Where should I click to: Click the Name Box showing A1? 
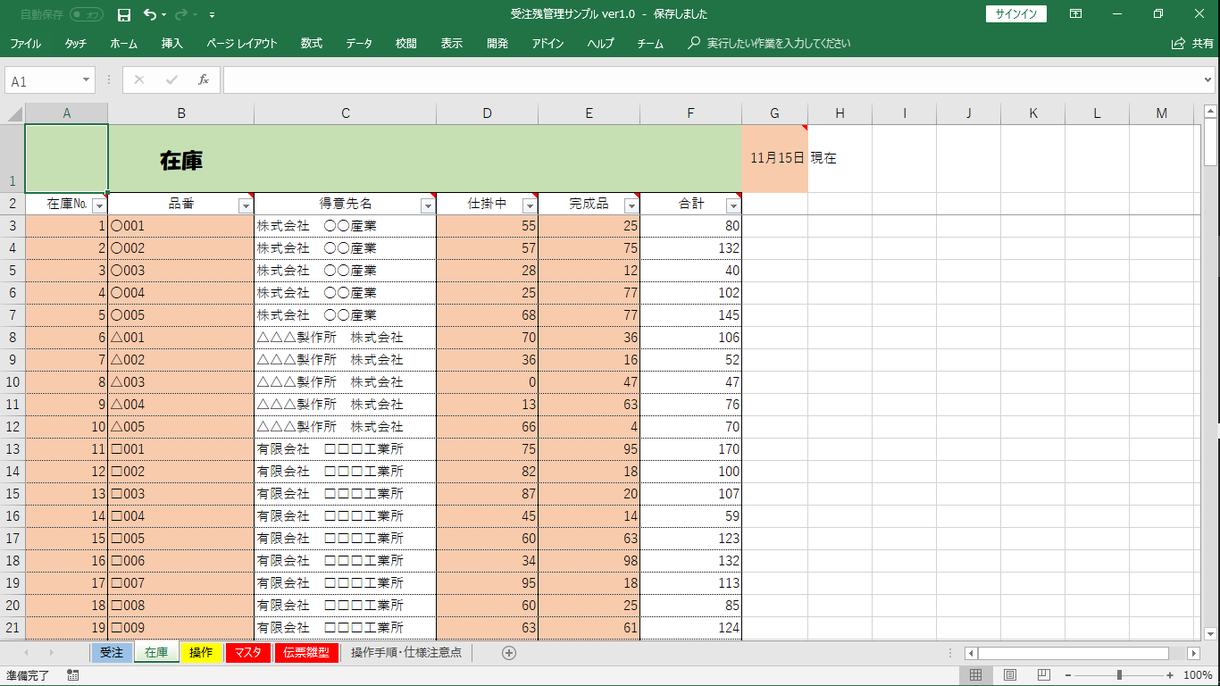[x=42, y=81]
